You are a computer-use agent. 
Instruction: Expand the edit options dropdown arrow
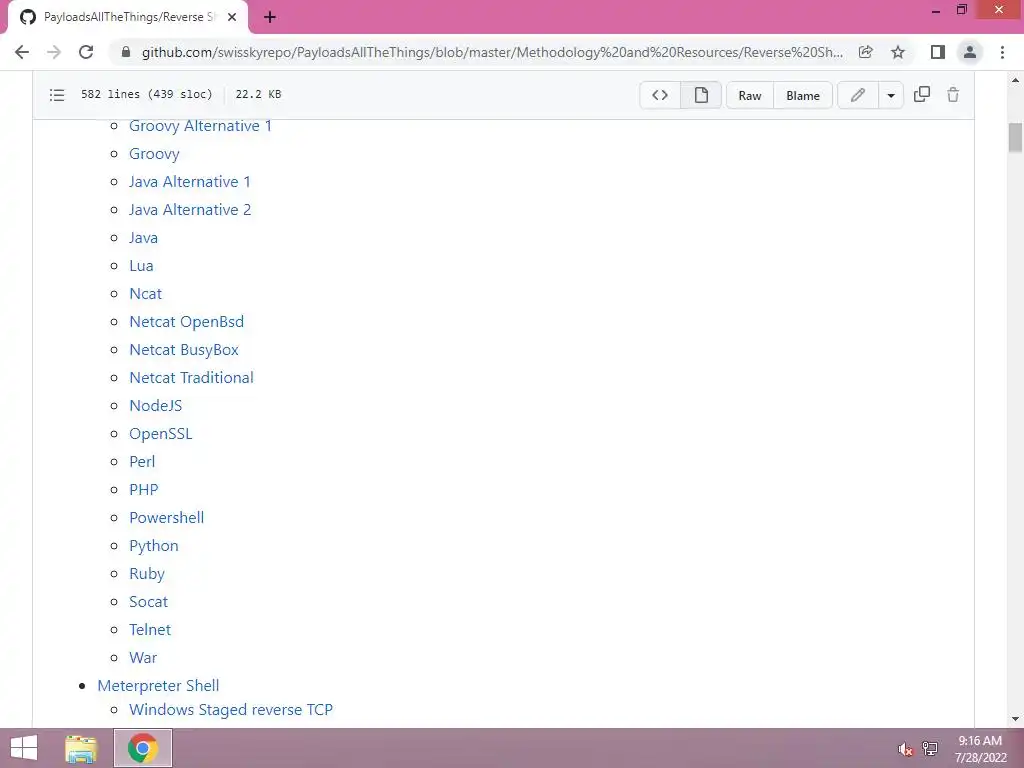coord(891,95)
